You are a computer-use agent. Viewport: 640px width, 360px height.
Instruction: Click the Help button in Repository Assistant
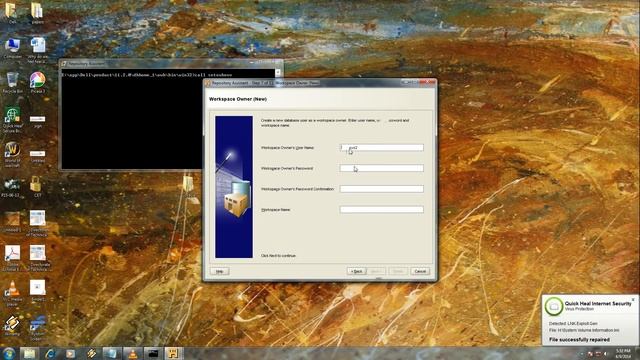point(220,271)
